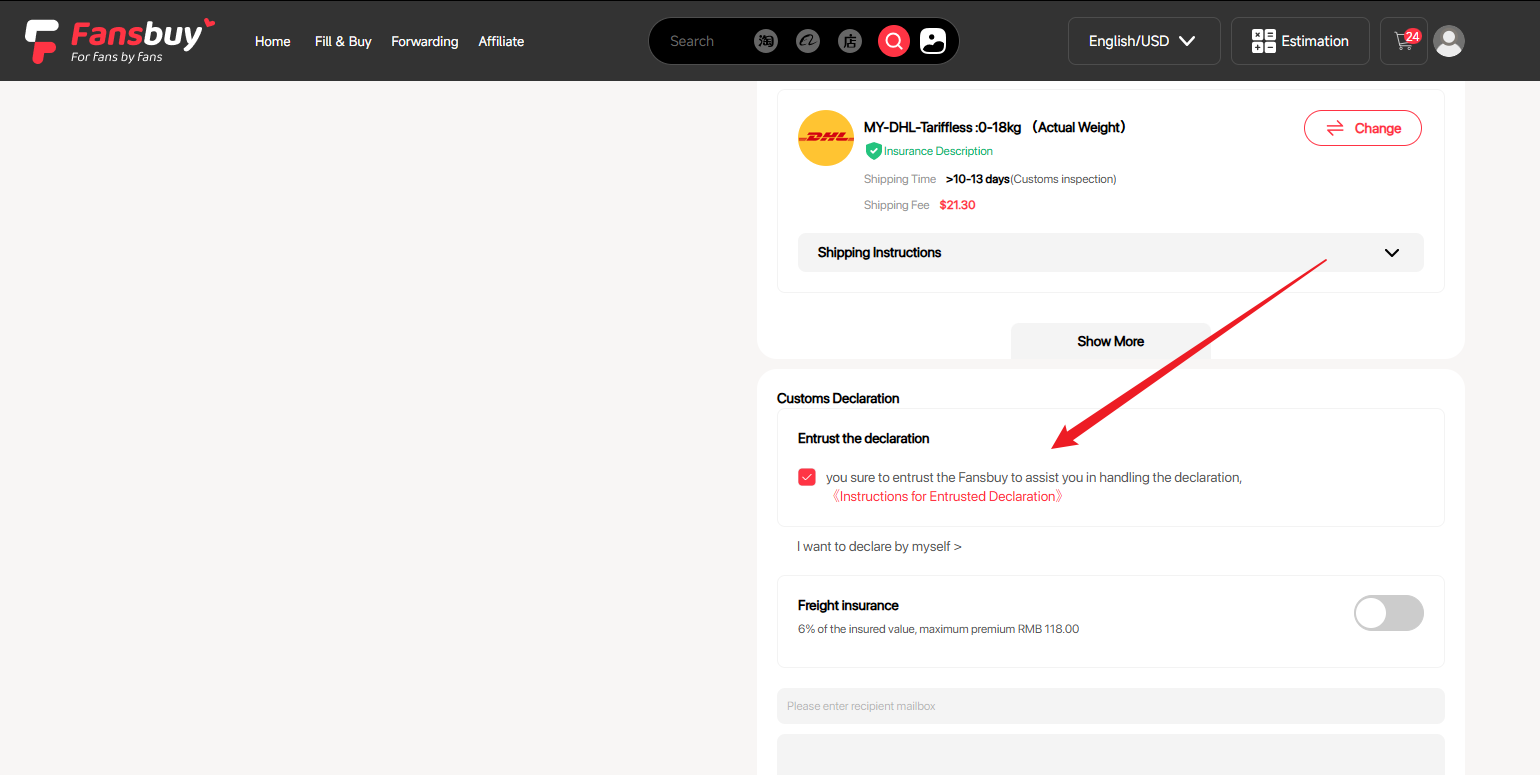
Task: Click the red magnifier search button
Action: [x=894, y=41]
